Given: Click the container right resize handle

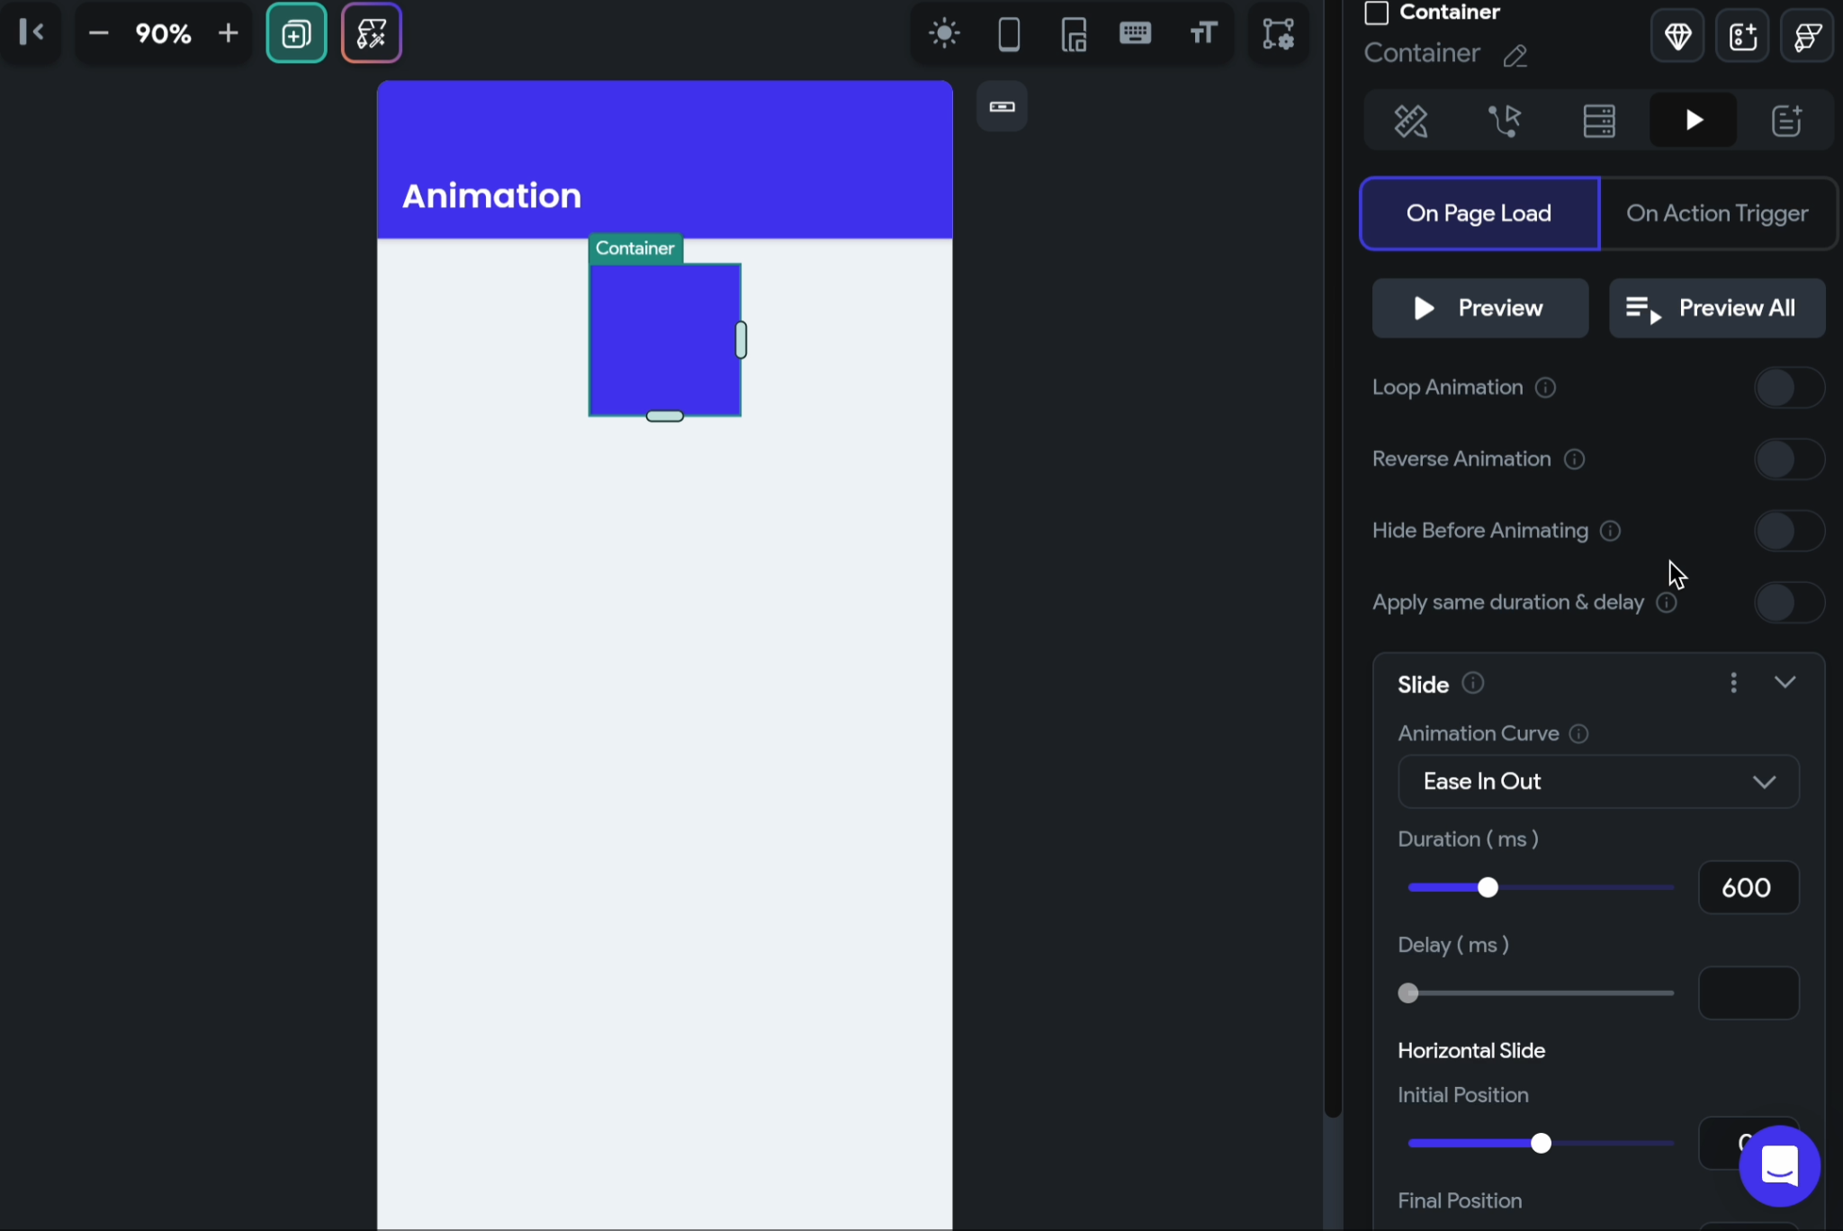Looking at the screenshot, I should pyautogui.click(x=741, y=340).
